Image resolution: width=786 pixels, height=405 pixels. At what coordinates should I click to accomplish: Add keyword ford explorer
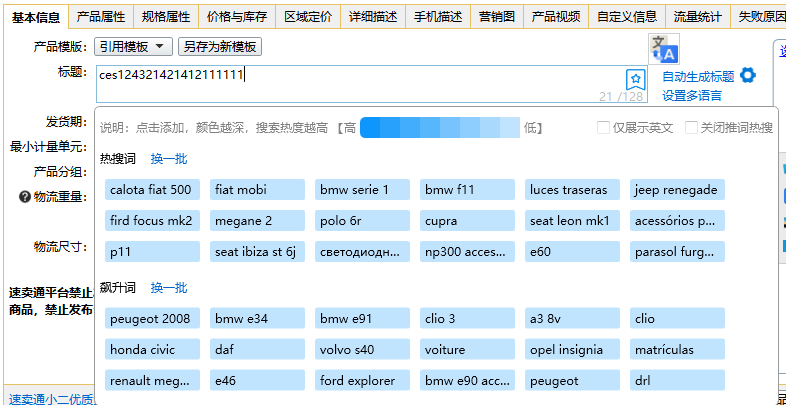pyautogui.click(x=362, y=380)
